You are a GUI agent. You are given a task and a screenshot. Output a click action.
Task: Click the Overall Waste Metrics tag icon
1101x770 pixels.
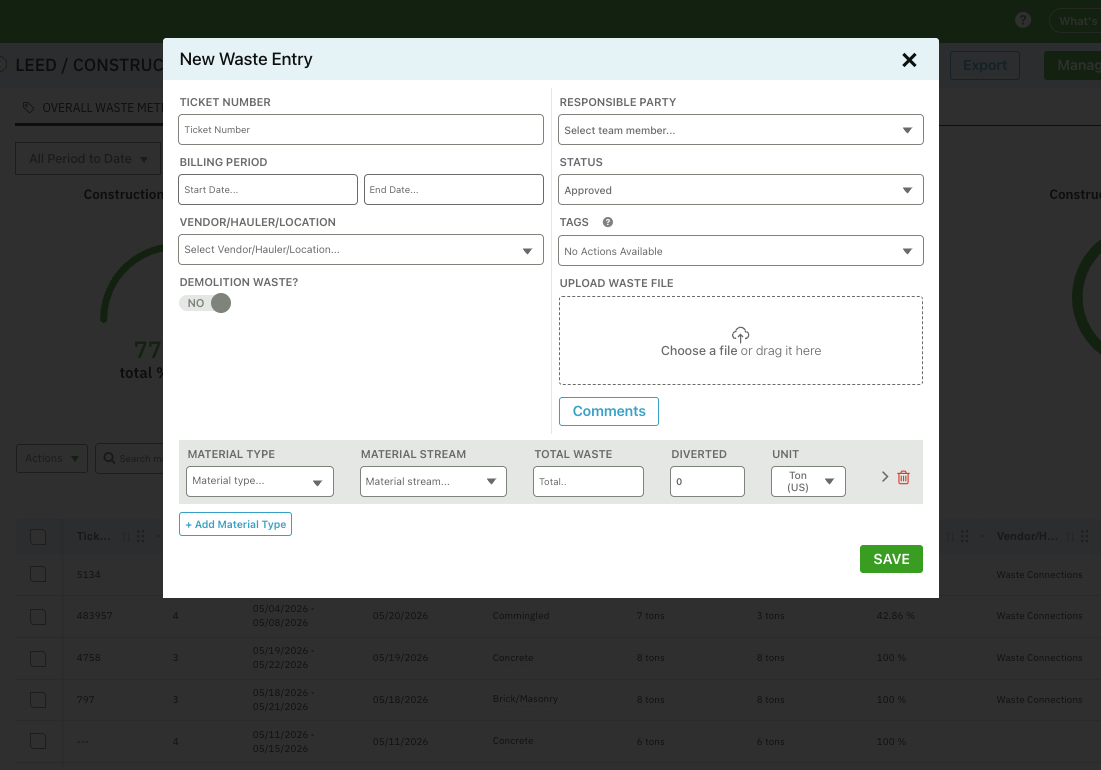(x=28, y=107)
